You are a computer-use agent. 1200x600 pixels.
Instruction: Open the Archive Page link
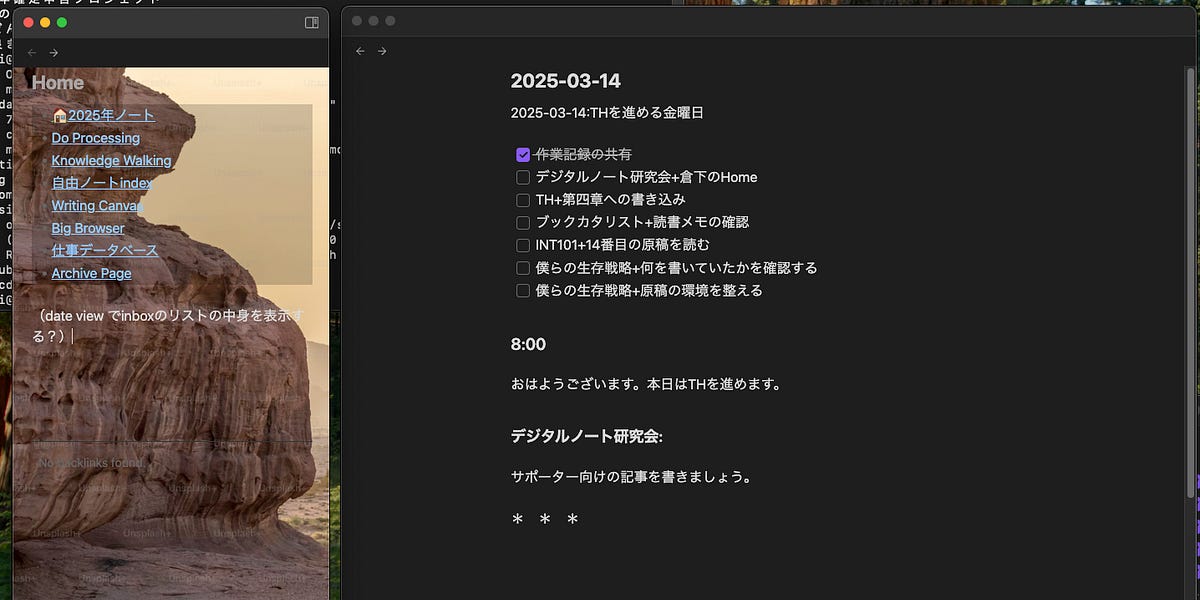point(92,274)
